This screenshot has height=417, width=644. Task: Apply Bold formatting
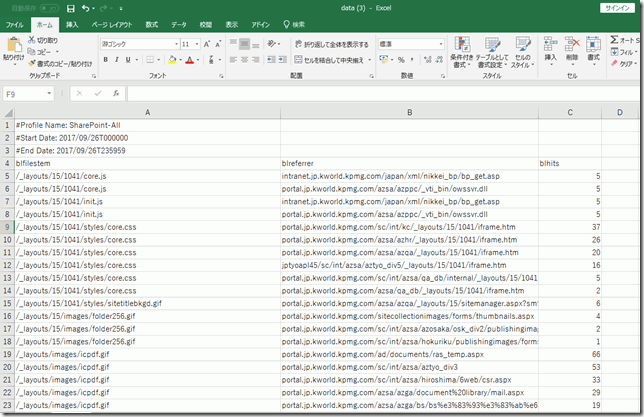pyautogui.click(x=106, y=60)
